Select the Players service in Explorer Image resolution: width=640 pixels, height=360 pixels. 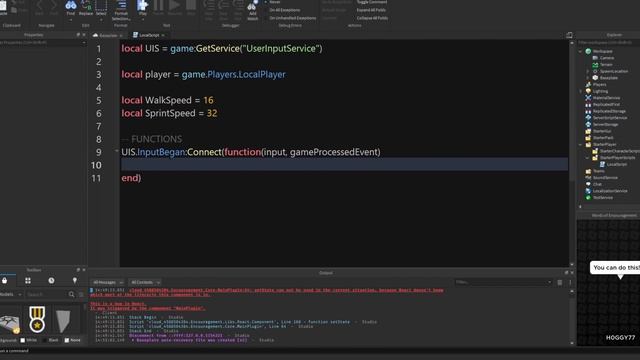coord(596,84)
